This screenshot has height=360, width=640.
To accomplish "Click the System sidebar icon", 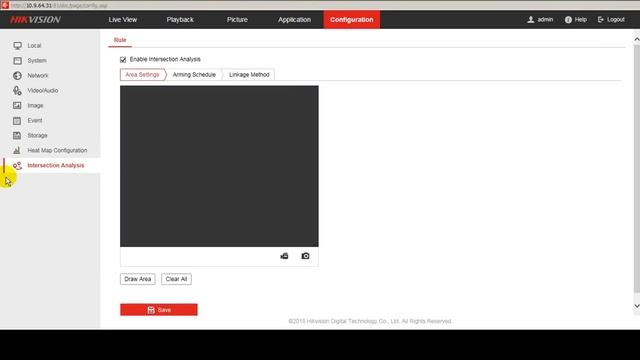I will [17, 60].
